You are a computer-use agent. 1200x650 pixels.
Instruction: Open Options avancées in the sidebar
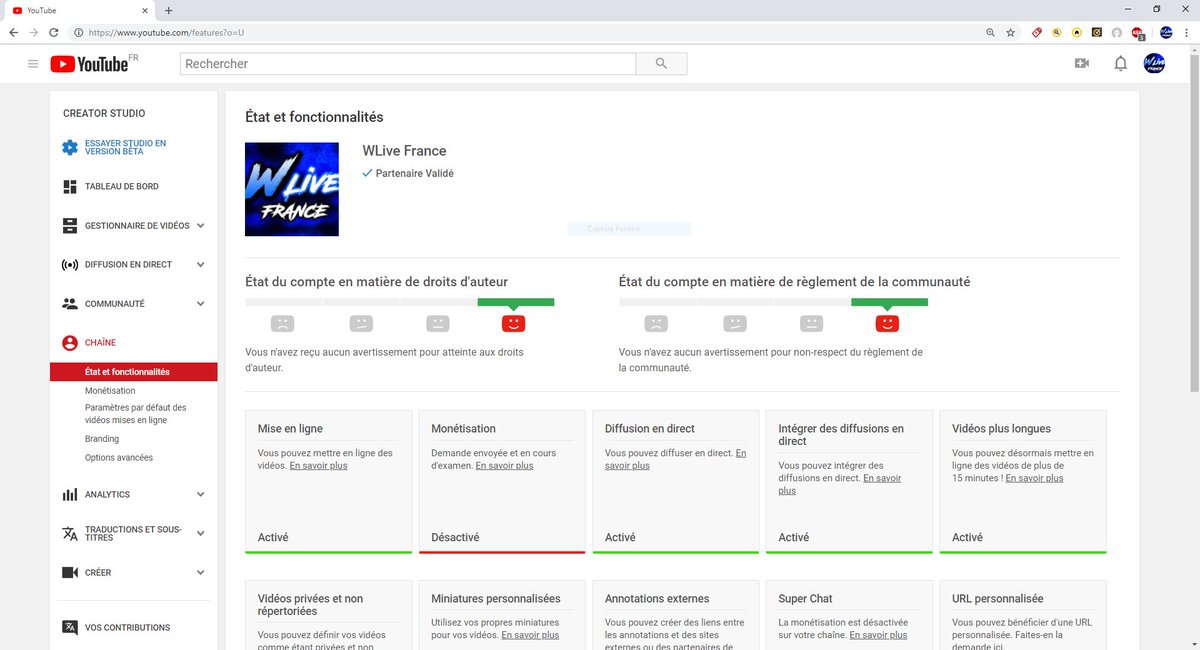[119, 458]
